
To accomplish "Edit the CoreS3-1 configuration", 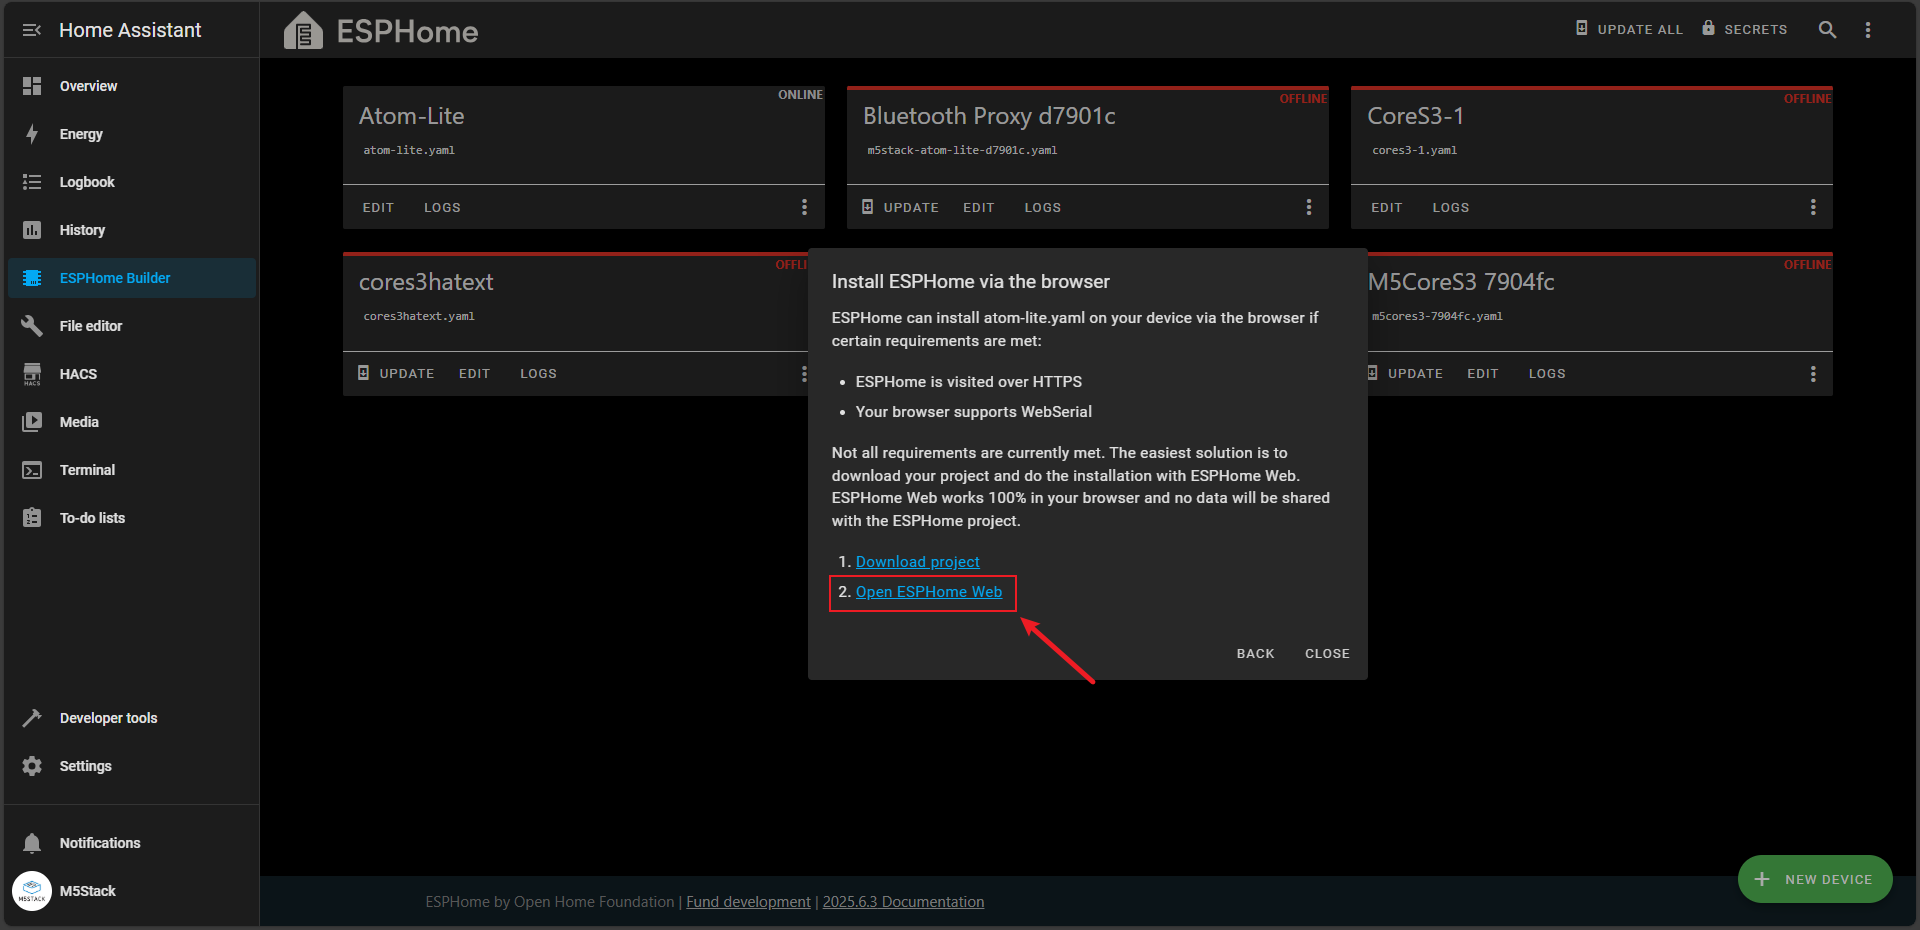I will [1386, 208].
